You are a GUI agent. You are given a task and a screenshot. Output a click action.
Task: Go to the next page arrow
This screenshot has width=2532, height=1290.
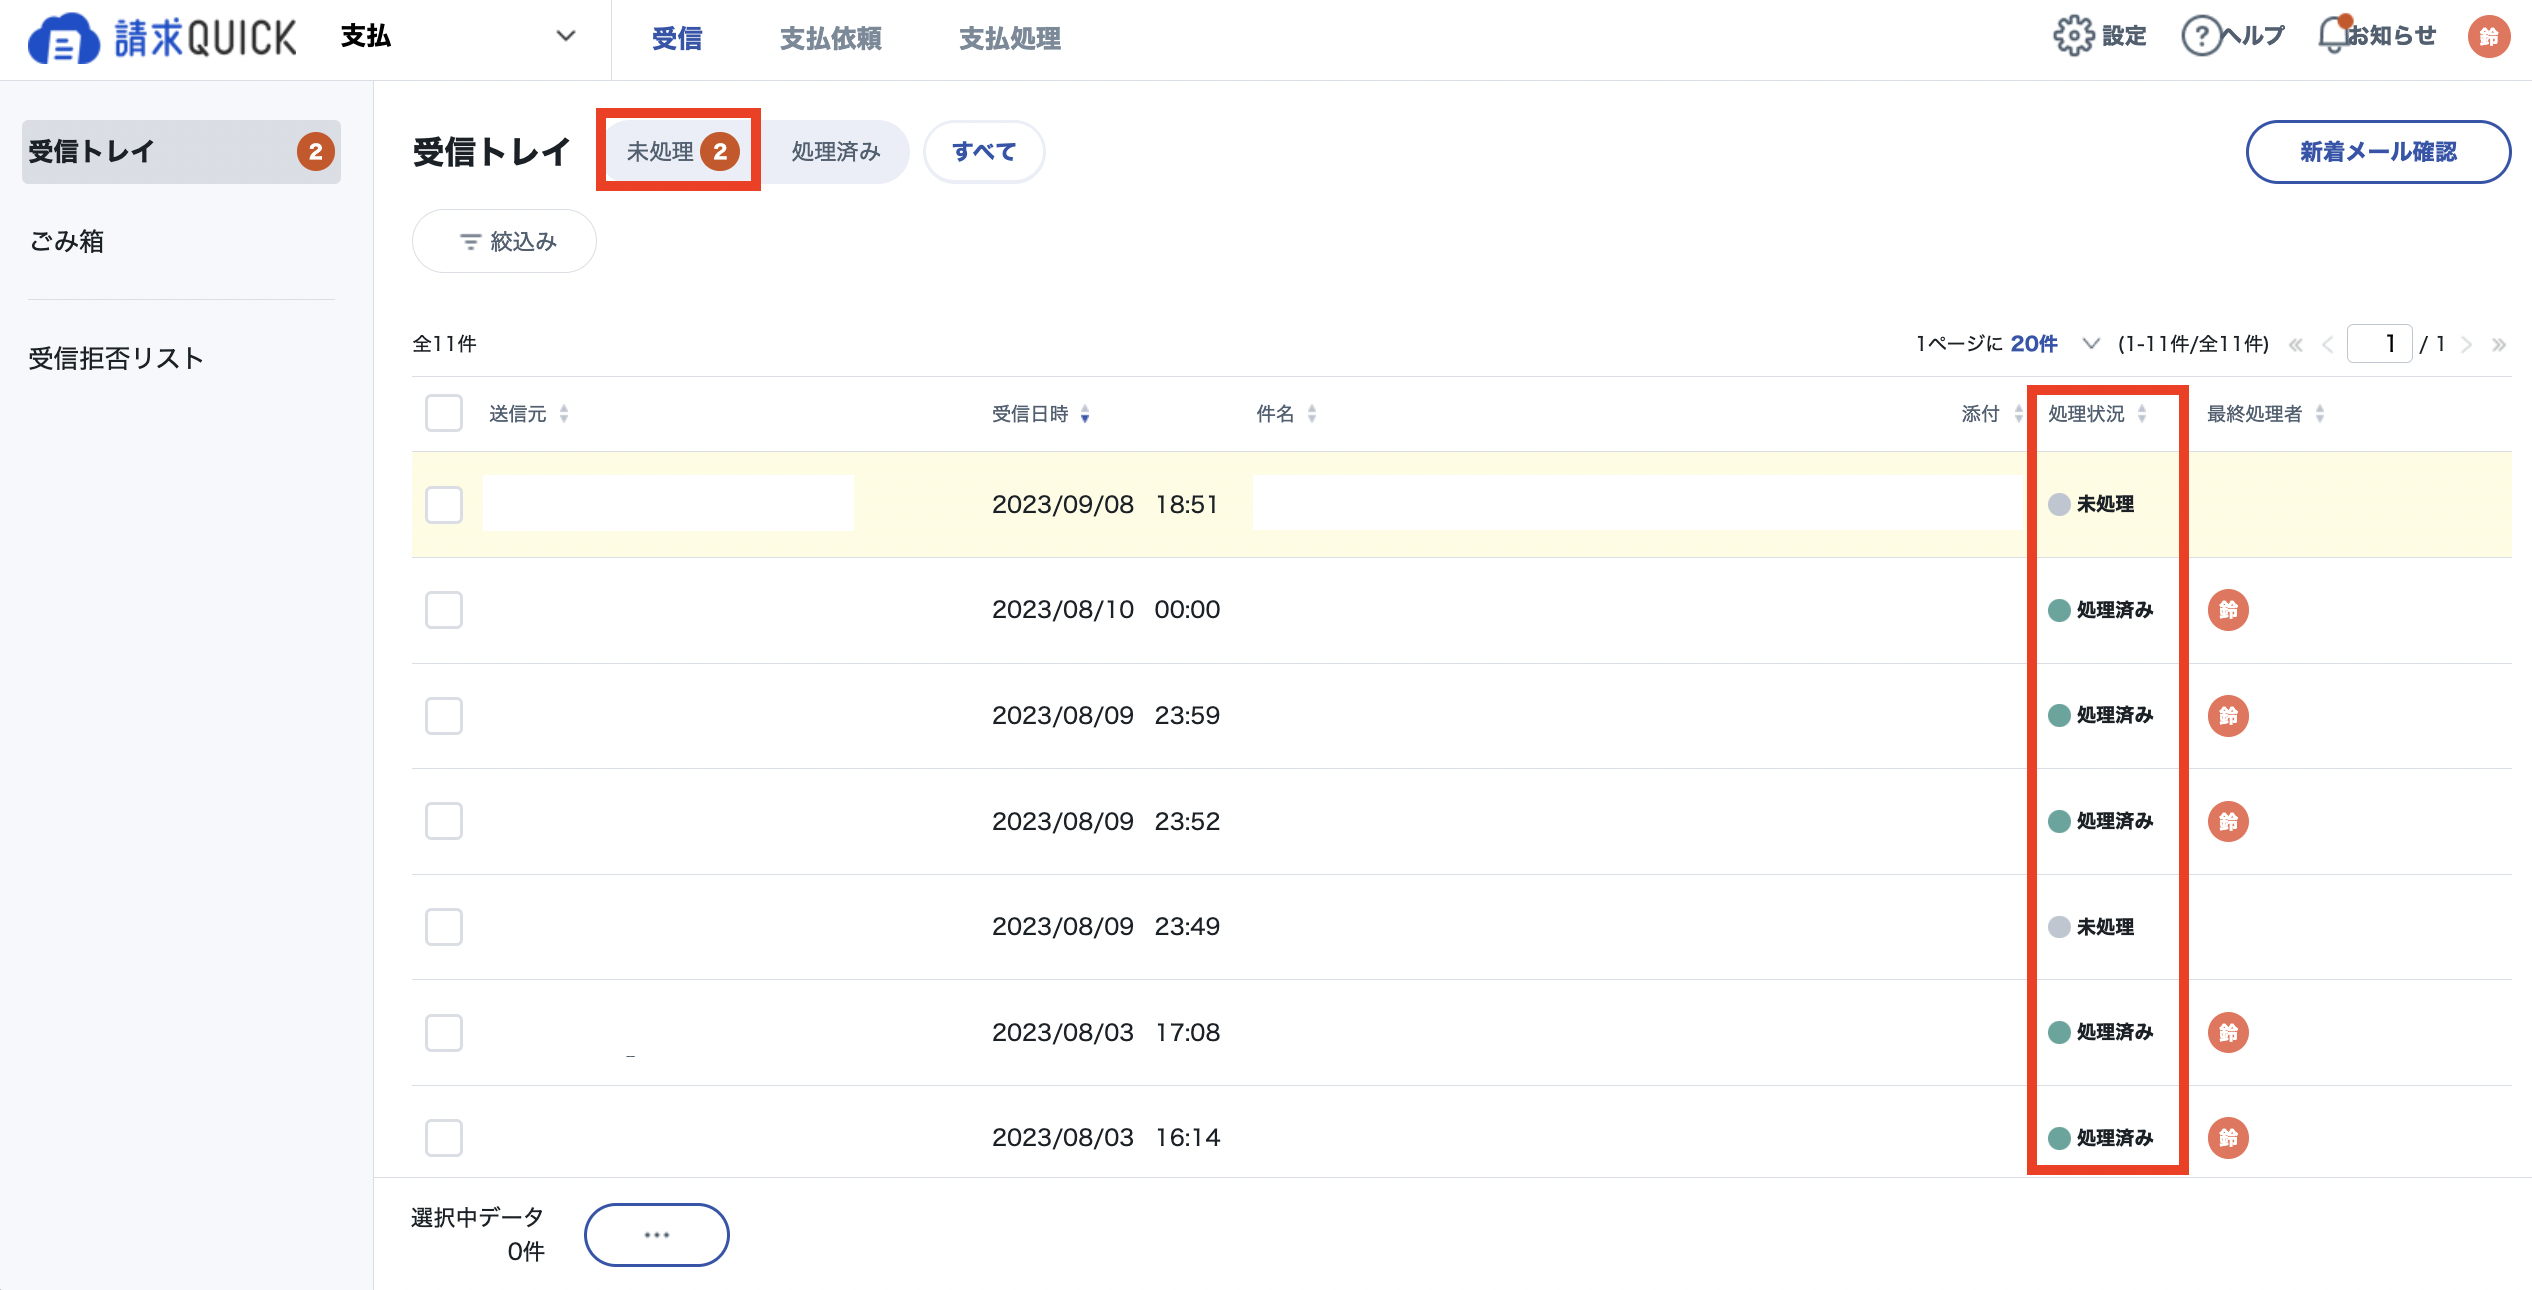pos(2467,345)
